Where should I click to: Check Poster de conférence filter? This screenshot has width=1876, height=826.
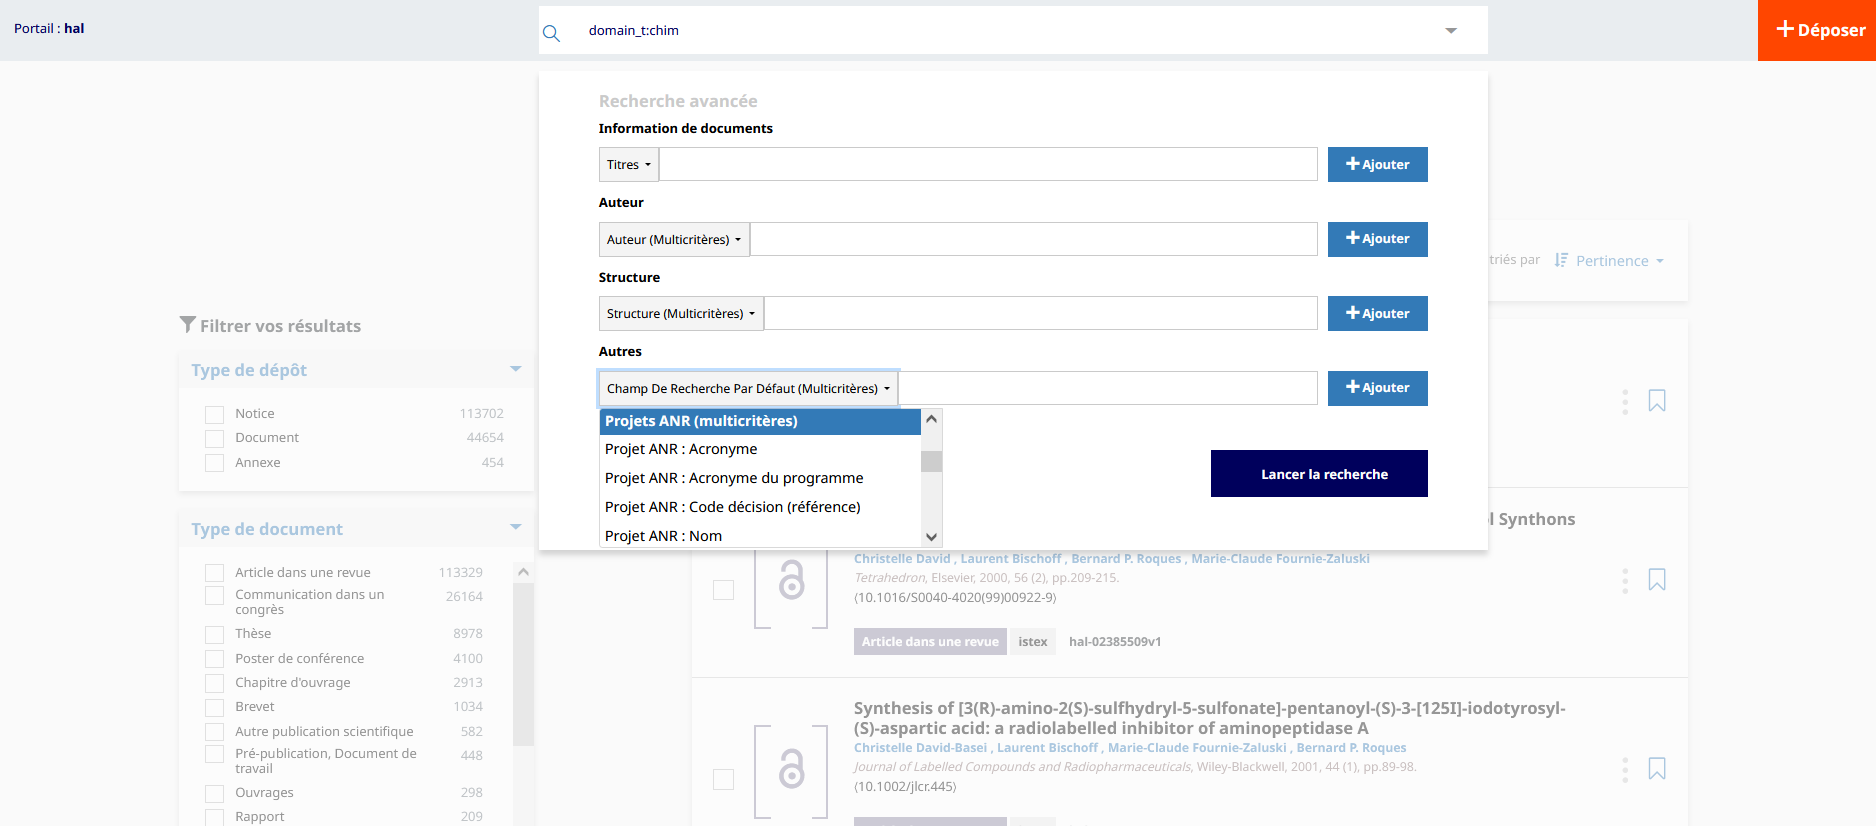pos(214,659)
